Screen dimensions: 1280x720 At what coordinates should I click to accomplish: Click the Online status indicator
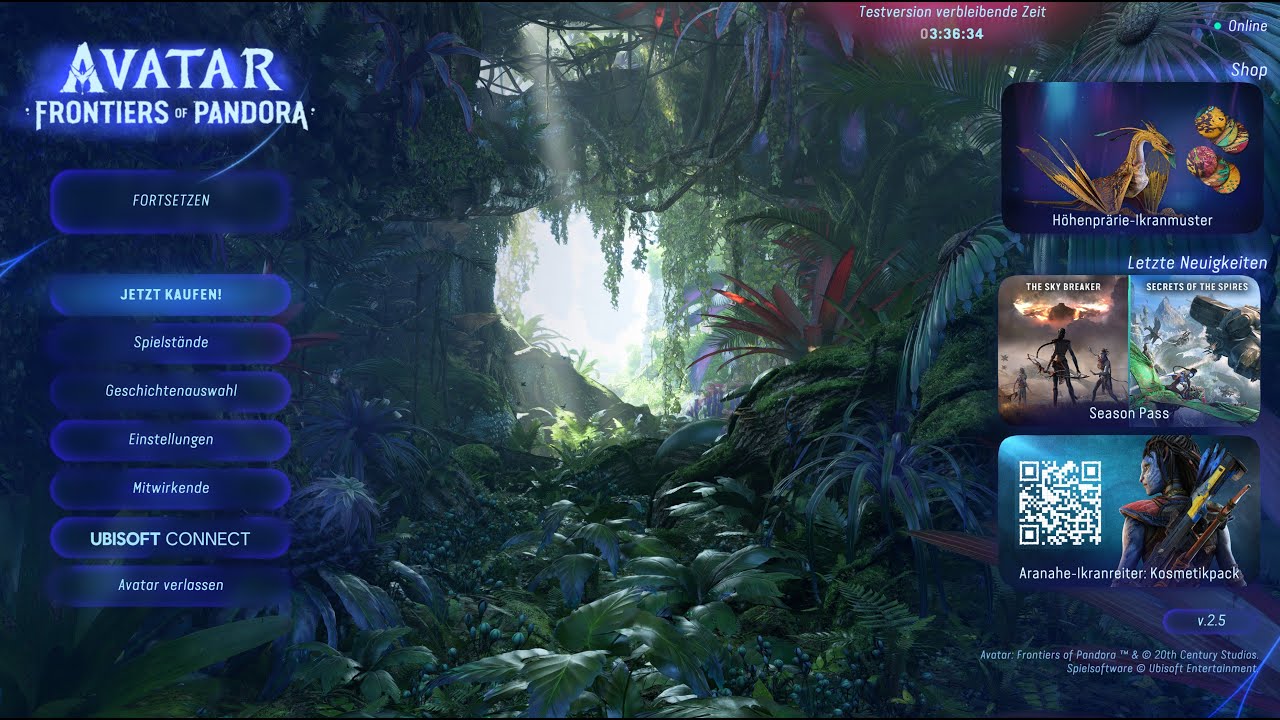[1240, 26]
